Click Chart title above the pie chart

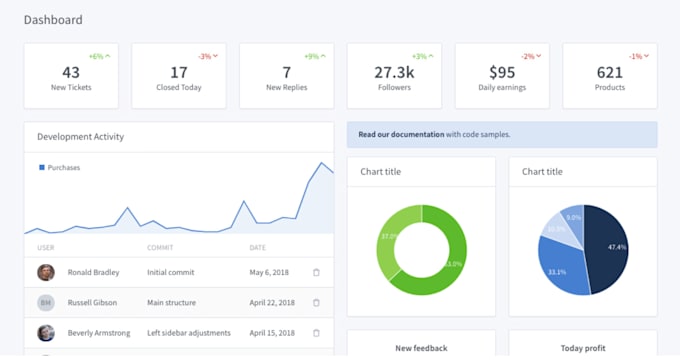click(x=542, y=172)
